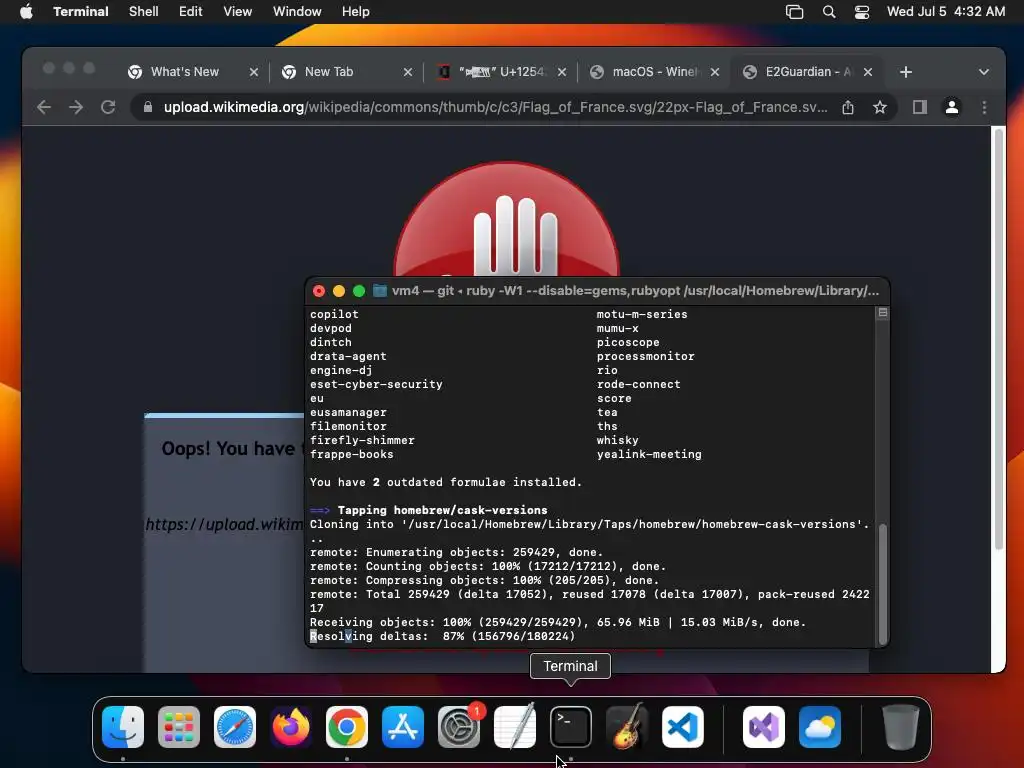Open the Terminal application menu
Screen dimensions: 1024x768
pos(80,12)
